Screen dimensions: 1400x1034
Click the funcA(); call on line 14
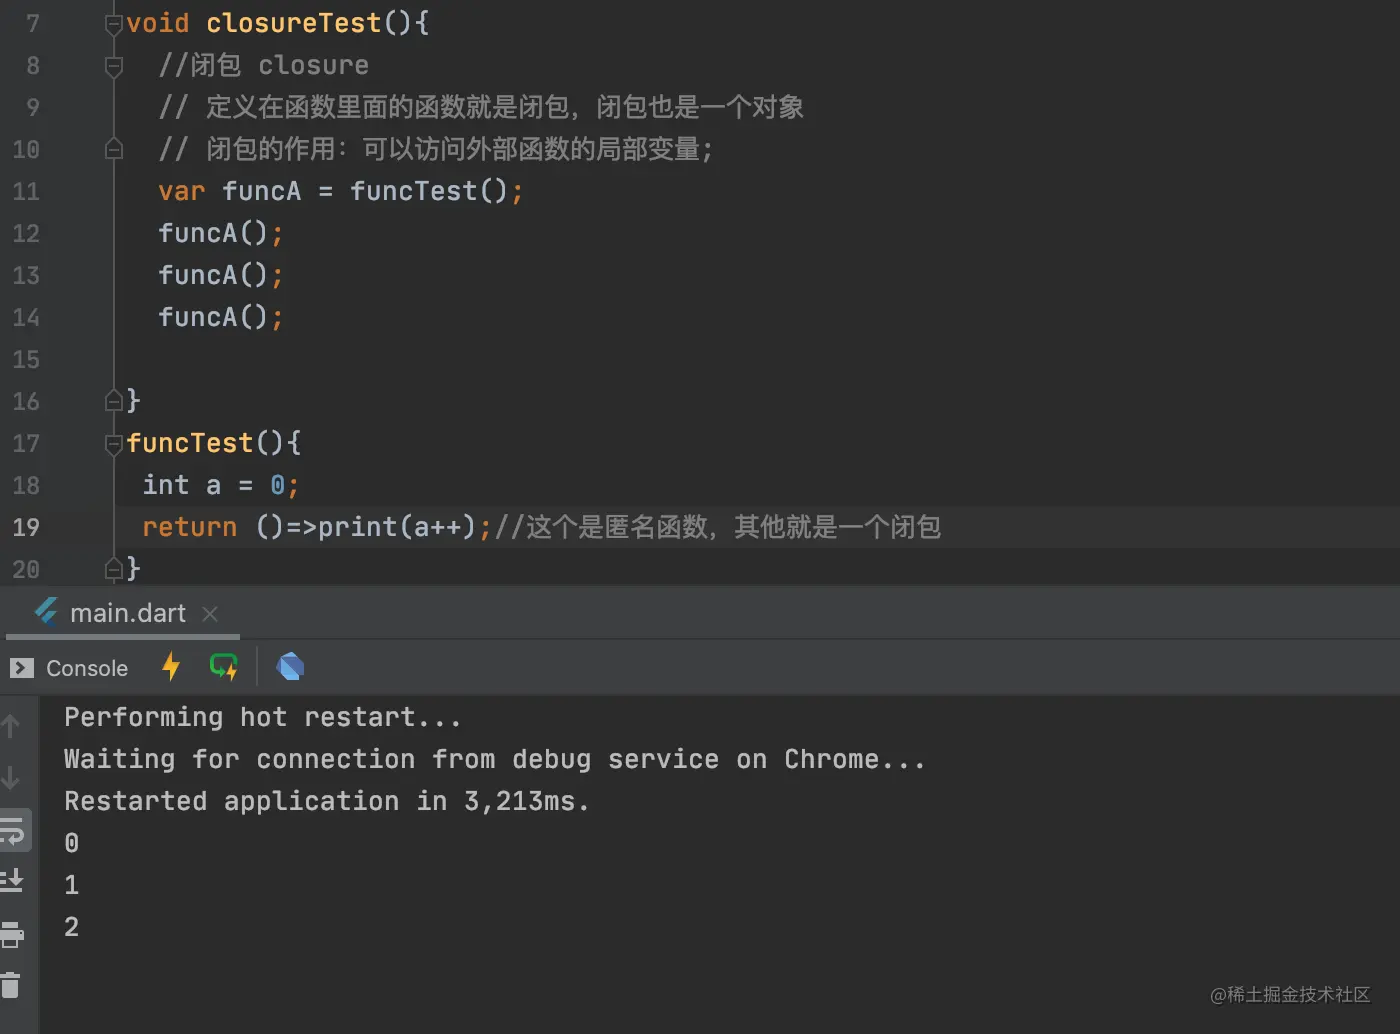221,317
